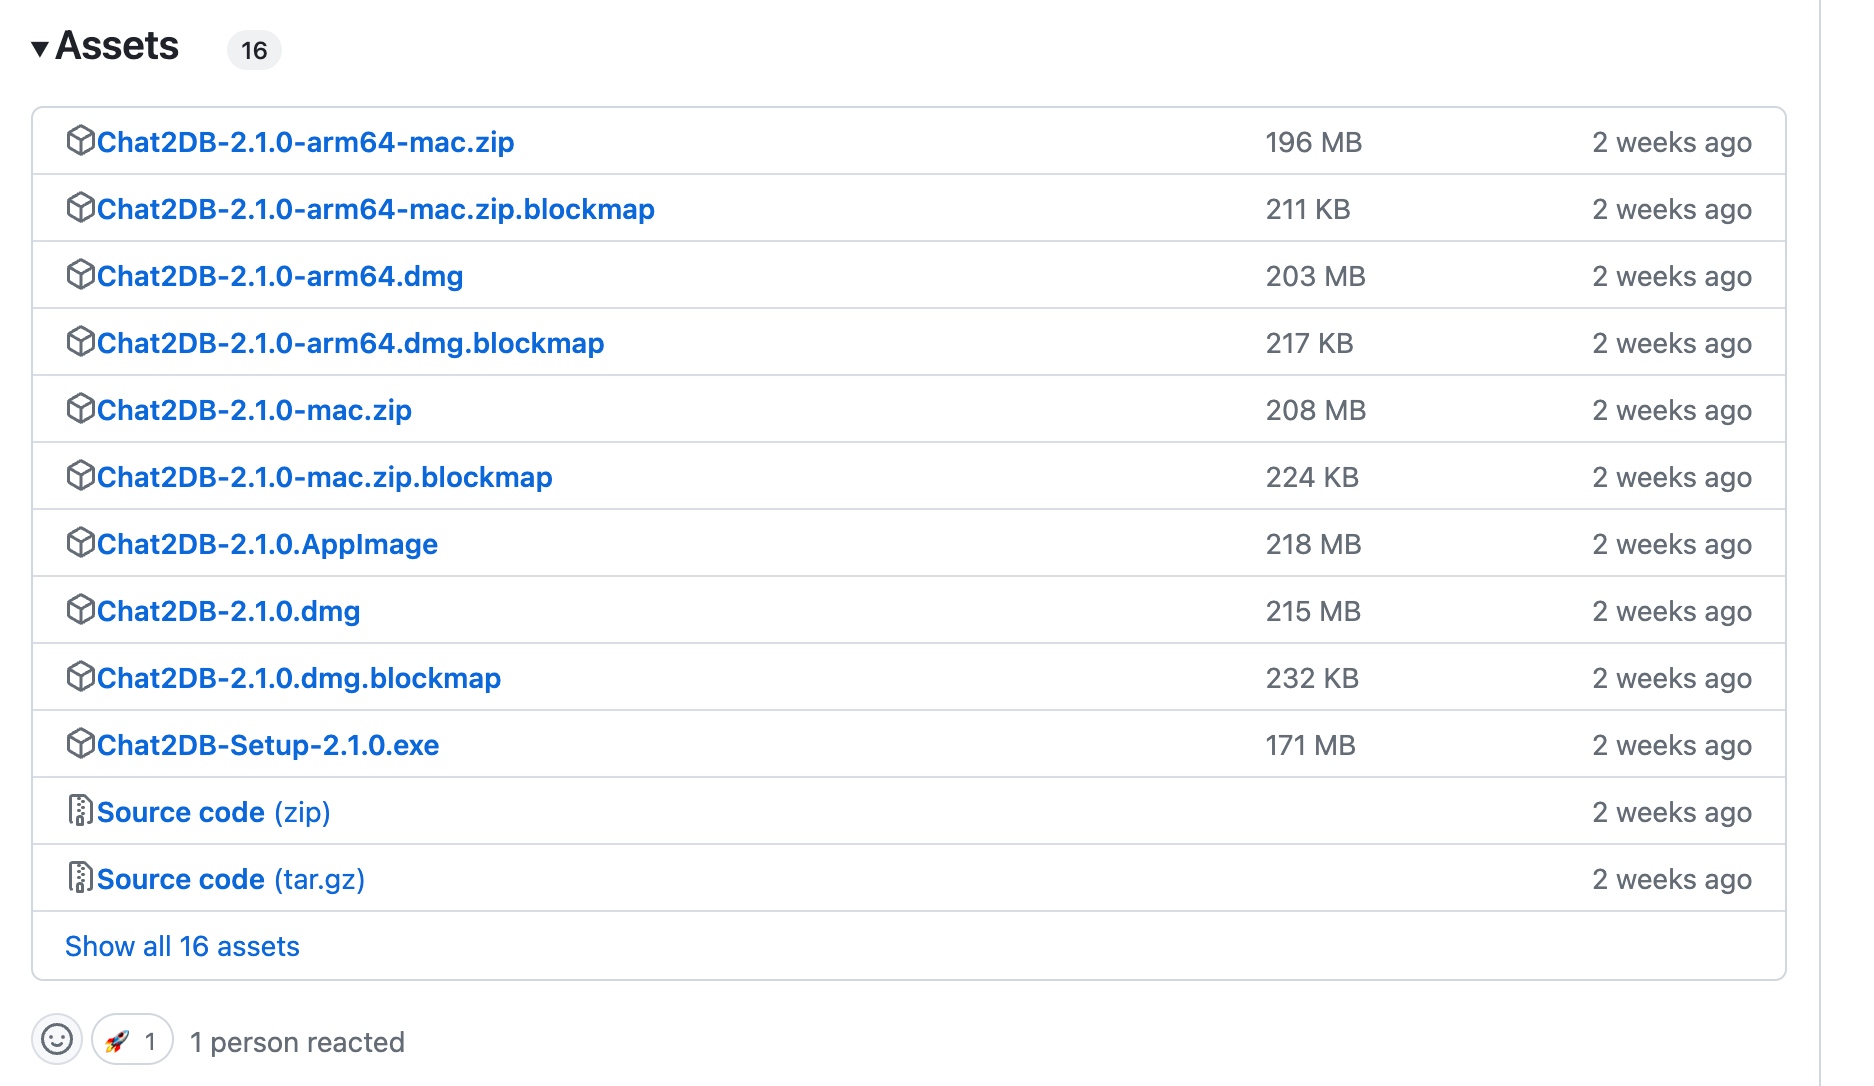
Task: Download Chat2DB-2.1.0-arm64.dmg.blockmap
Action: [350, 343]
